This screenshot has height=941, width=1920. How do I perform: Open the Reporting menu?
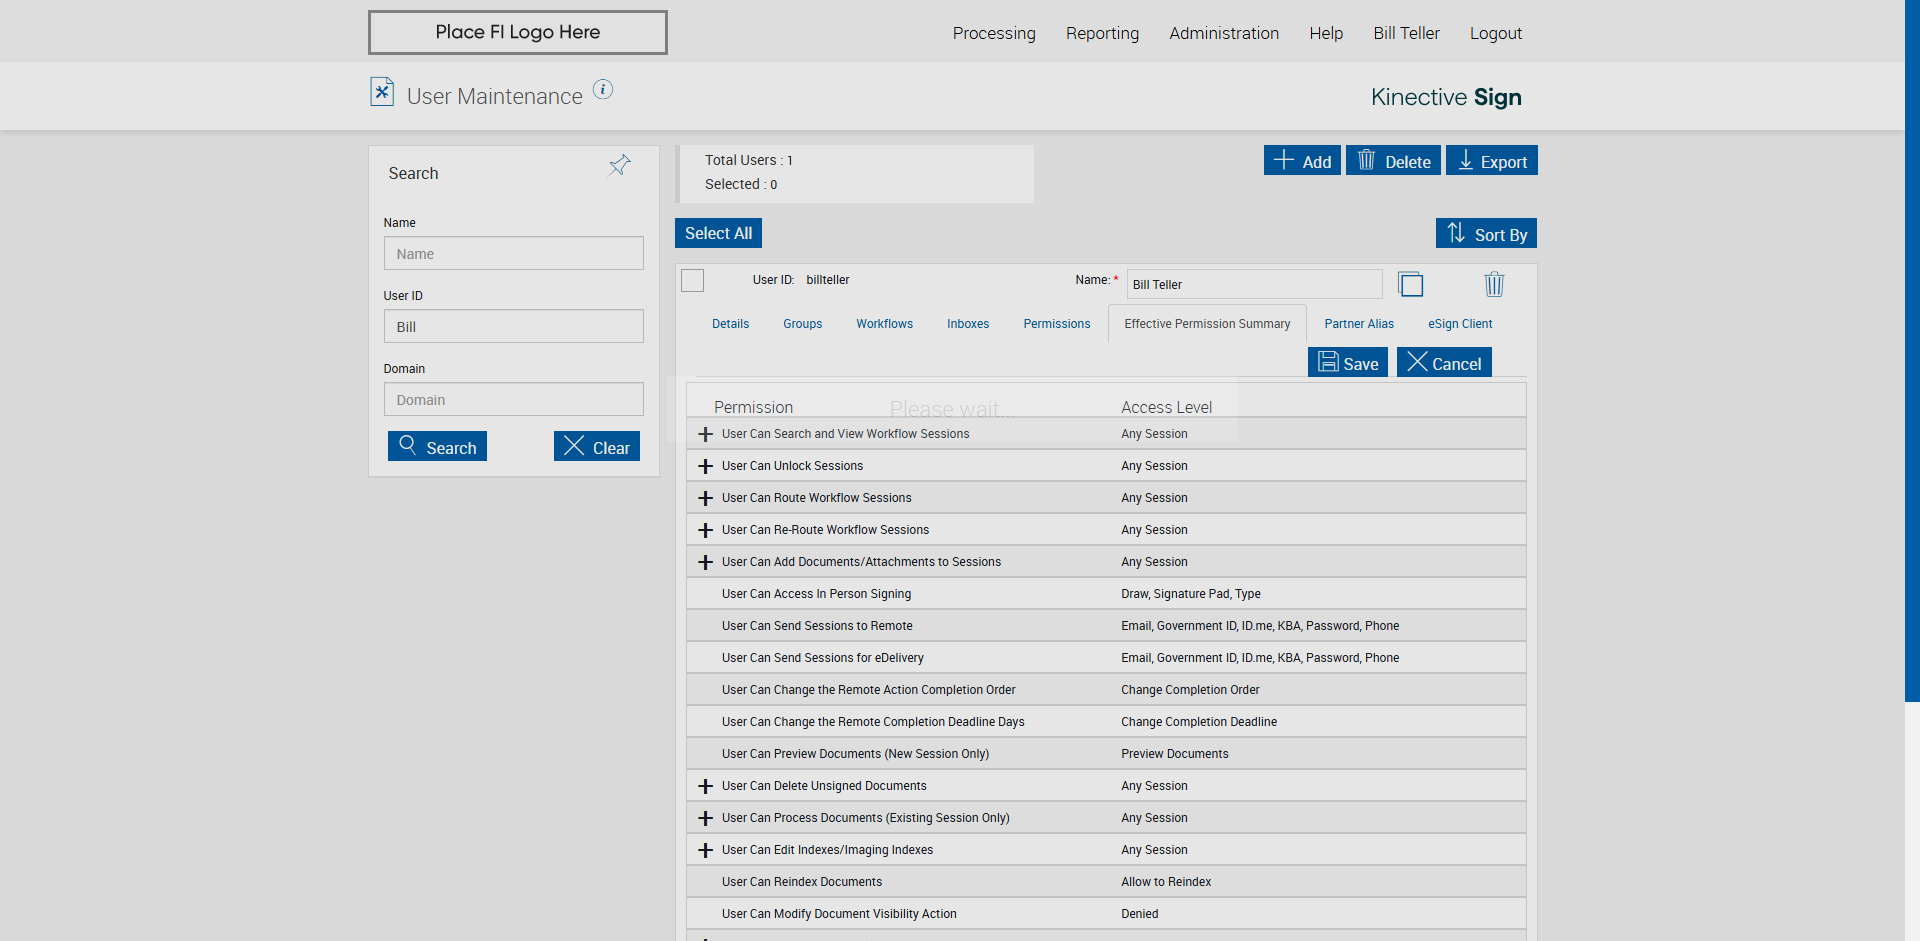pos(1102,33)
